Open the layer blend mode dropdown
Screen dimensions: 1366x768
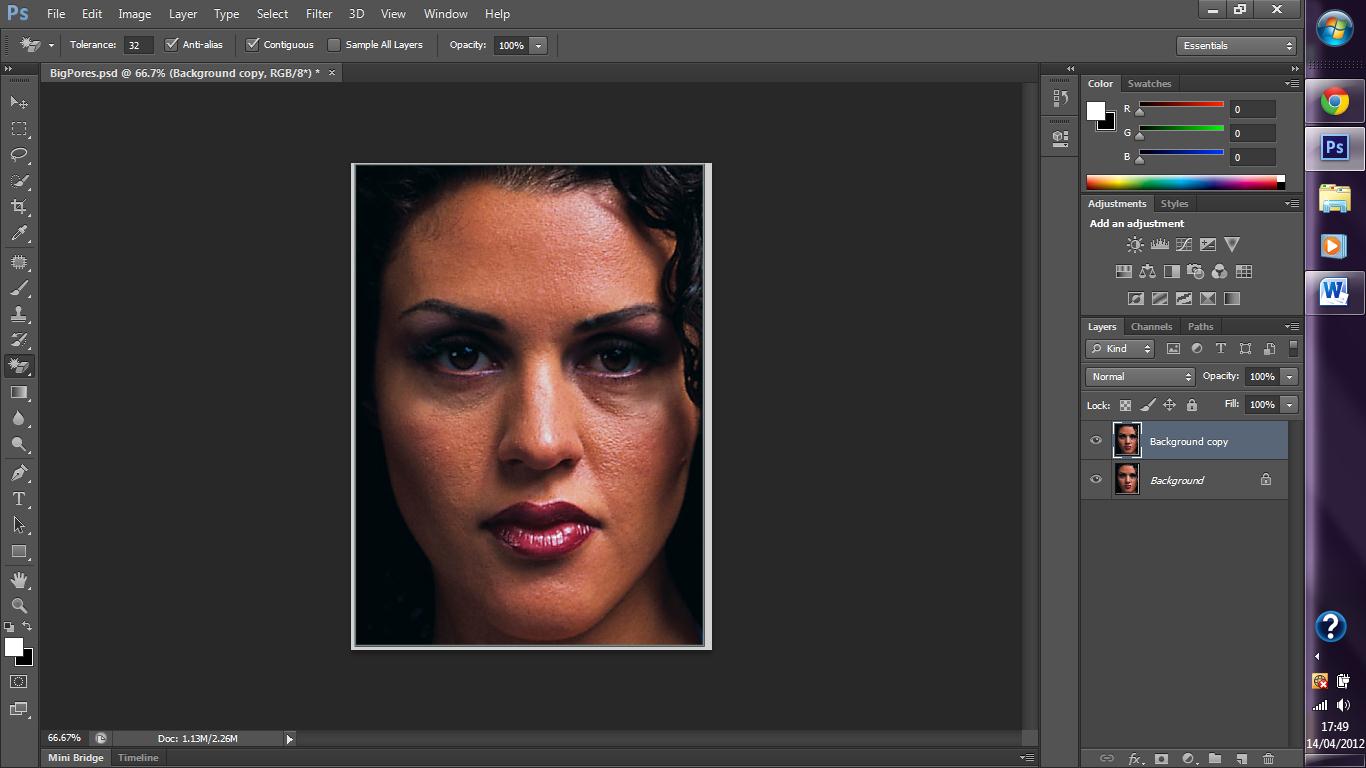pyautogui.click(x=1140, y=377)
